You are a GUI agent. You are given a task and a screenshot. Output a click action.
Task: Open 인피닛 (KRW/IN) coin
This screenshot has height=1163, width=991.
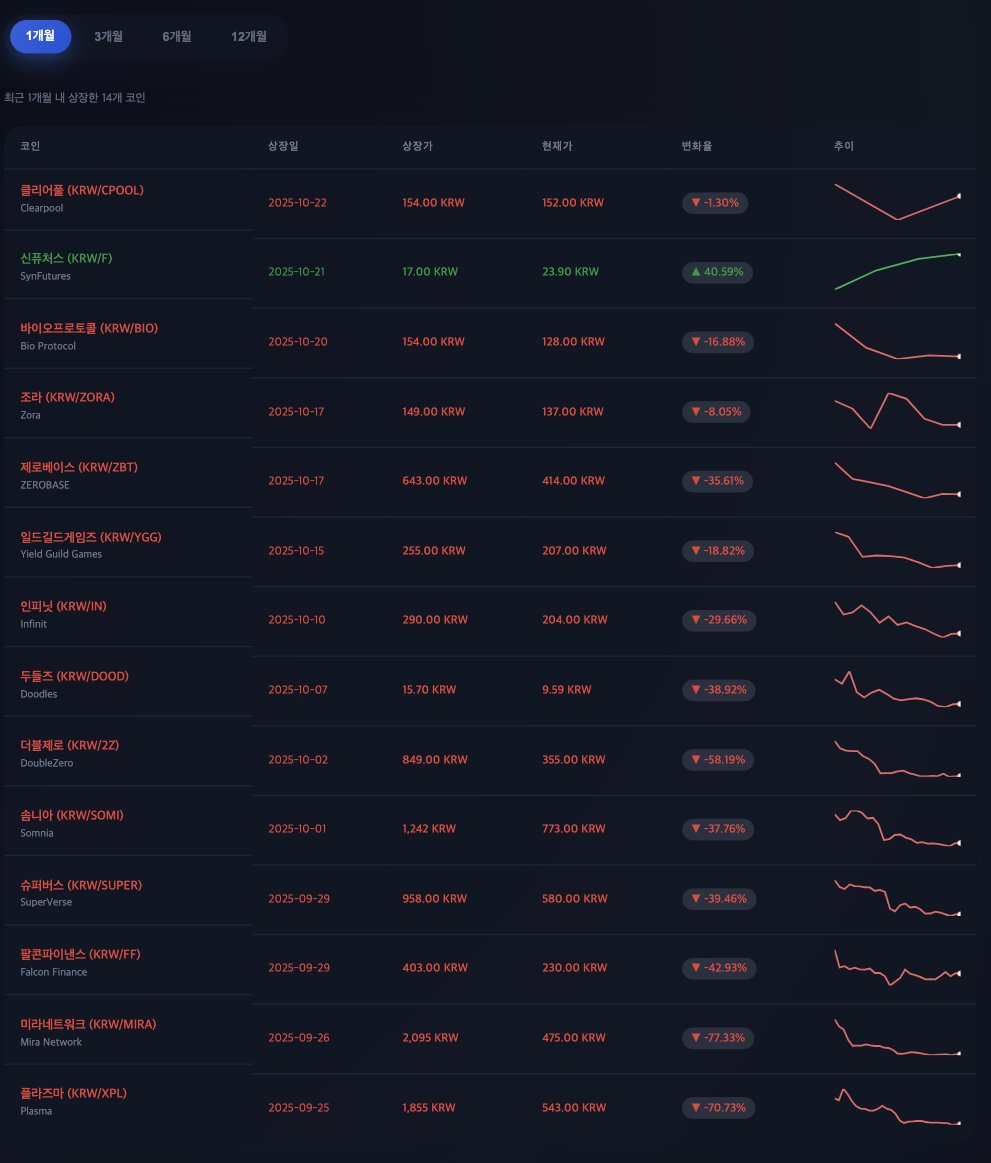point(63,606)
